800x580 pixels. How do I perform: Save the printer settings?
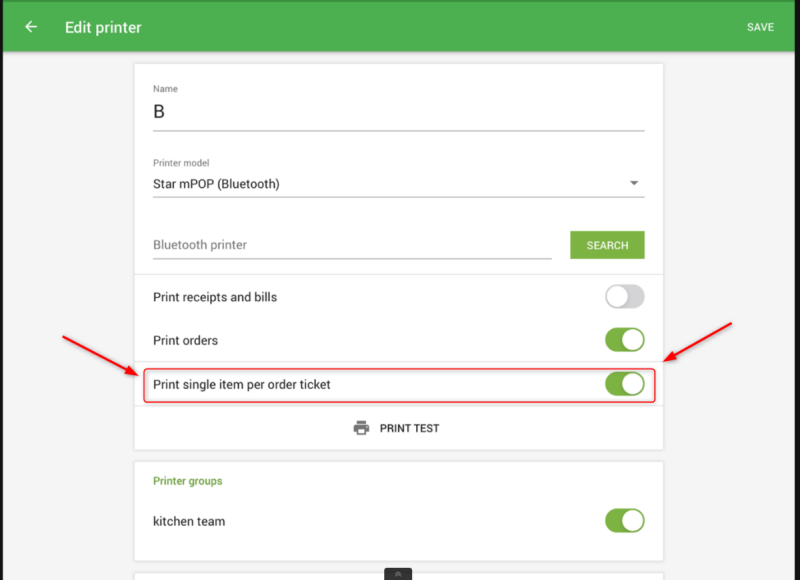tap(760, 27)
